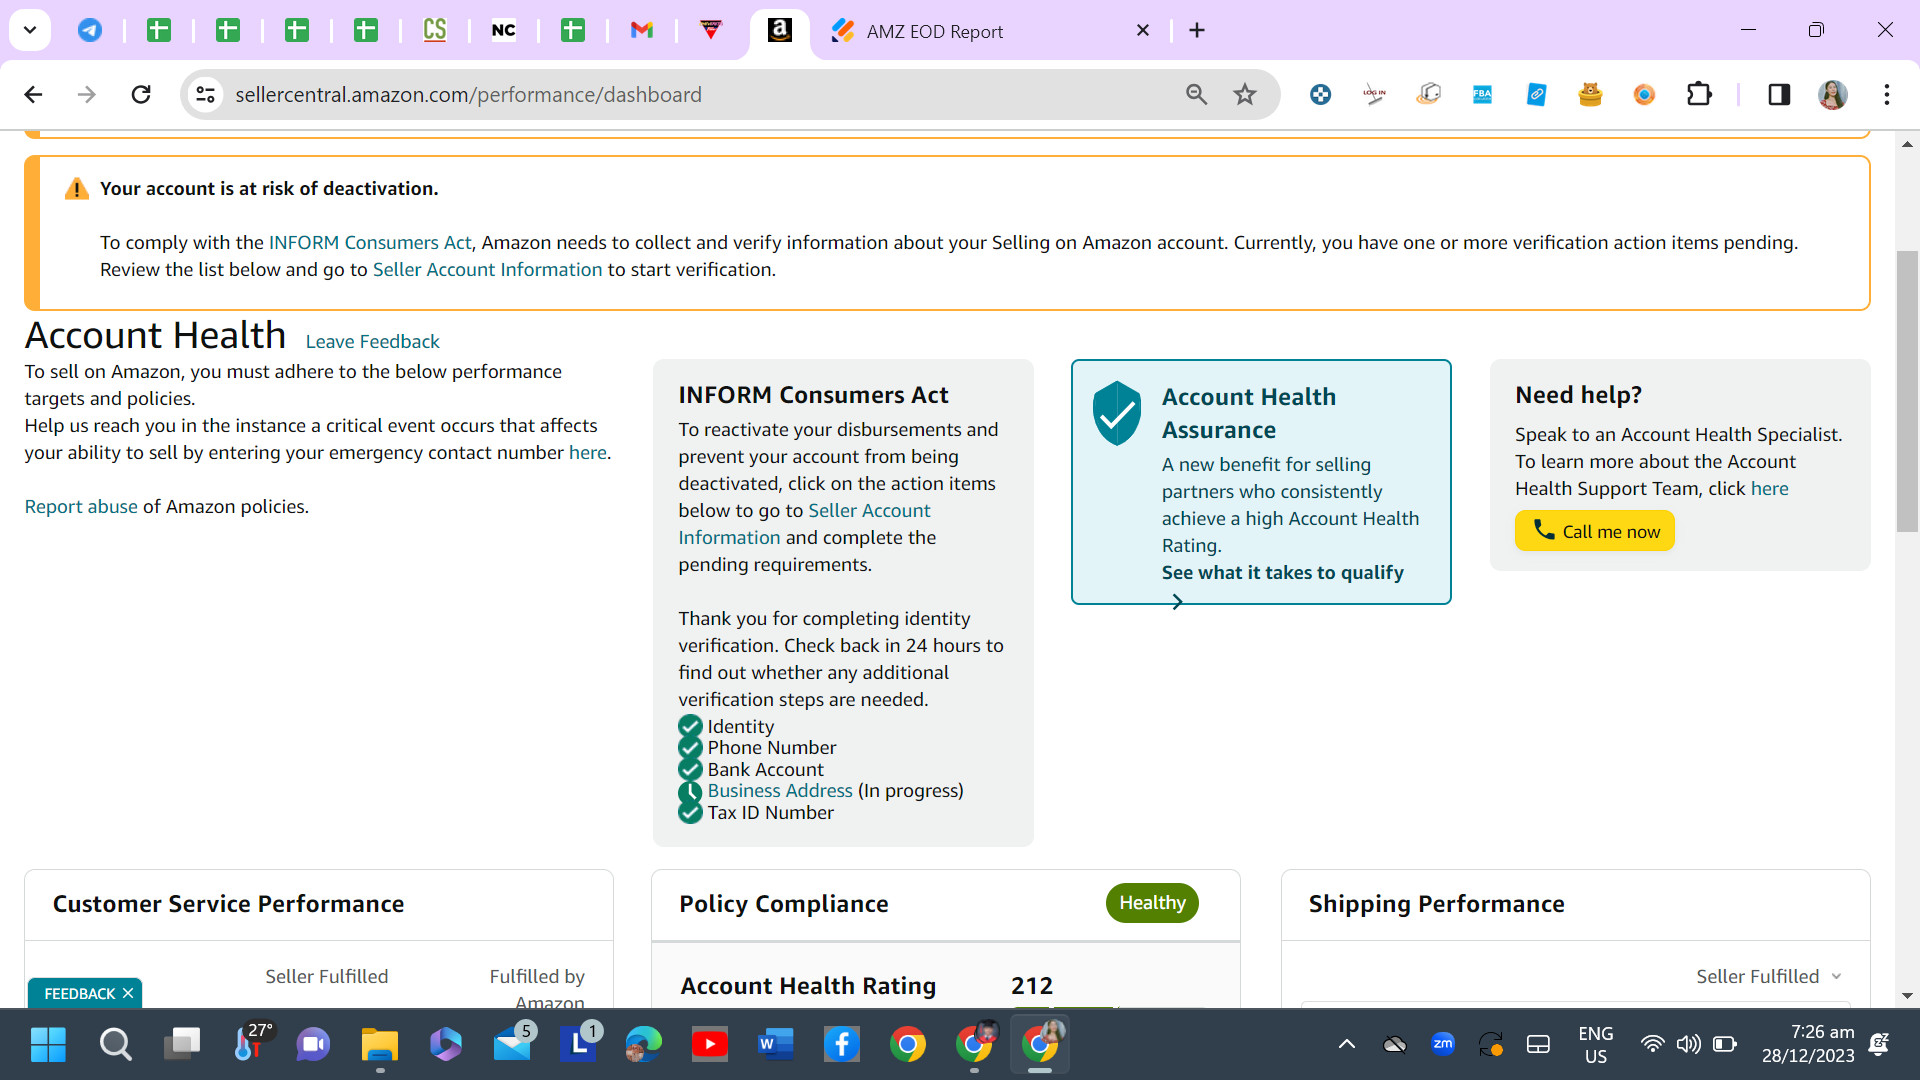
Task: Click 'here' link in Need help card
Action: (1769, 489)
